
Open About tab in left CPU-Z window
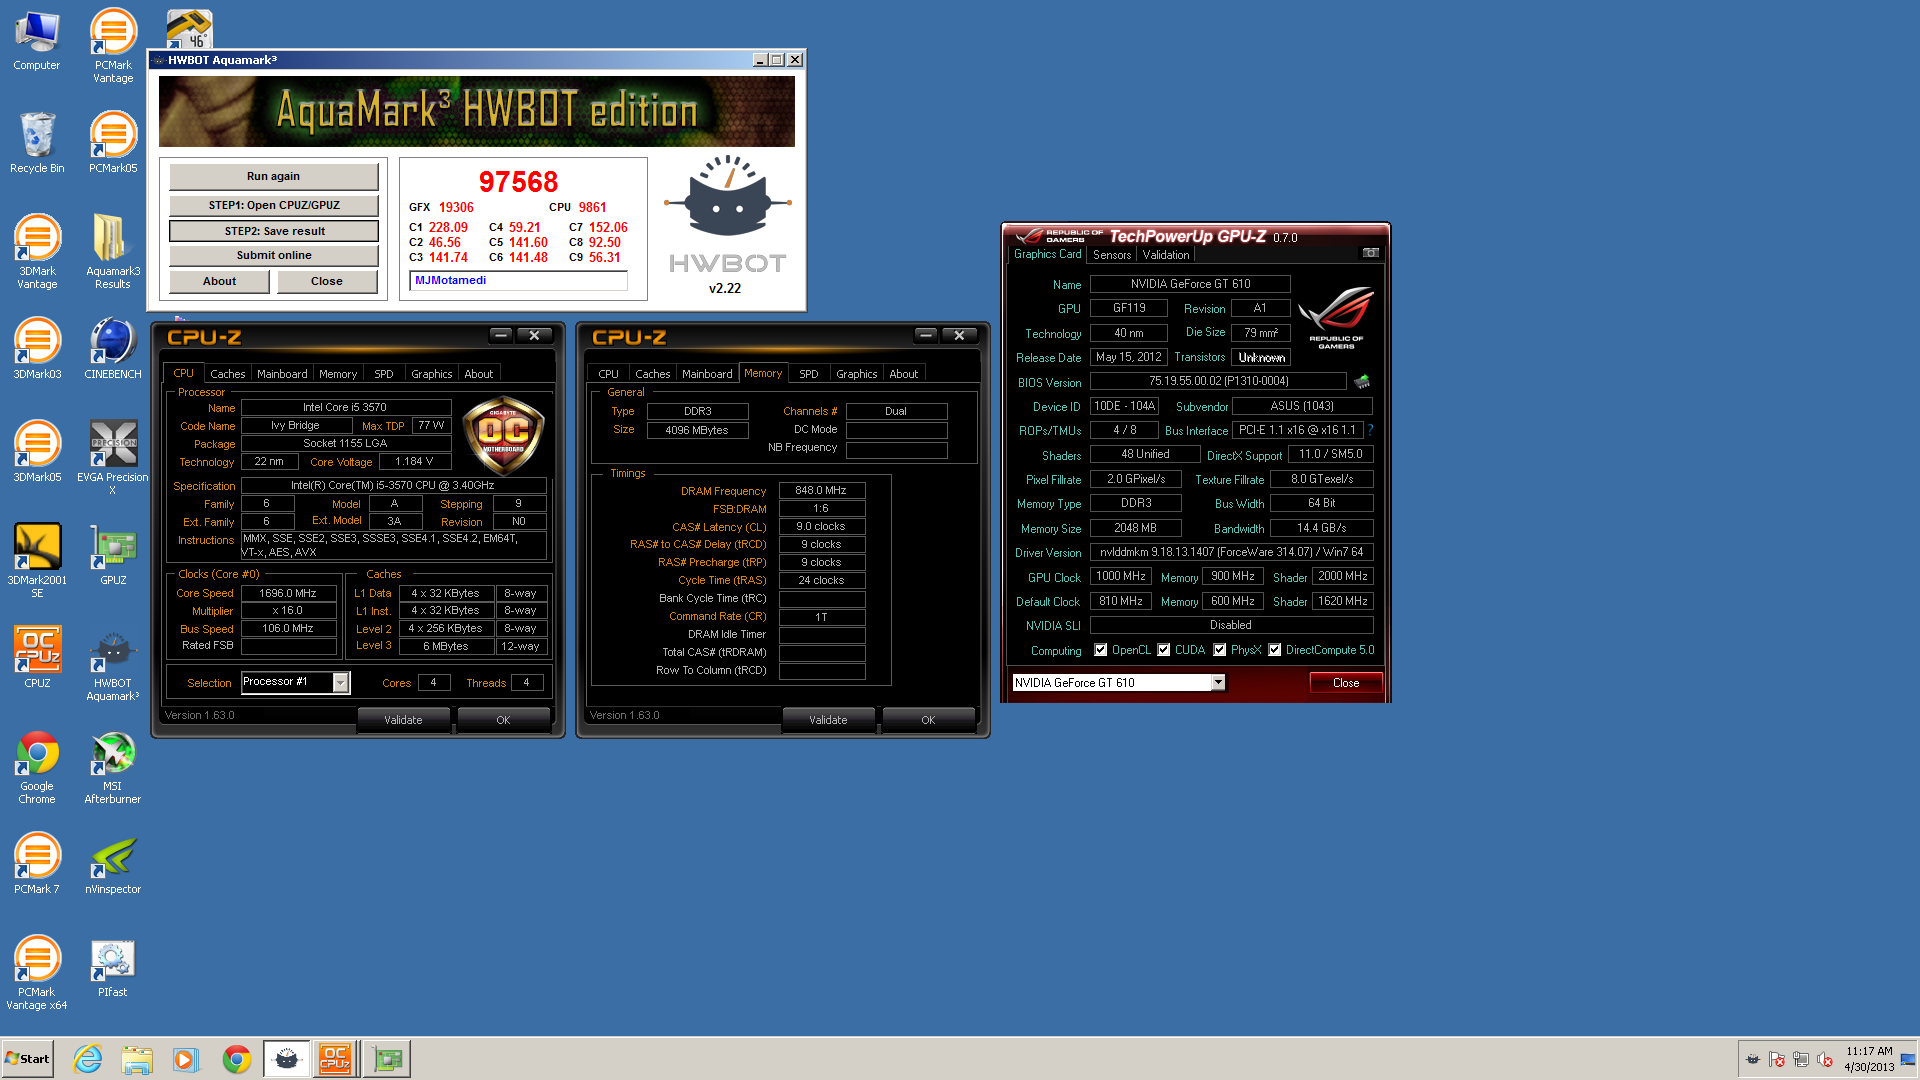coord(478,374)
